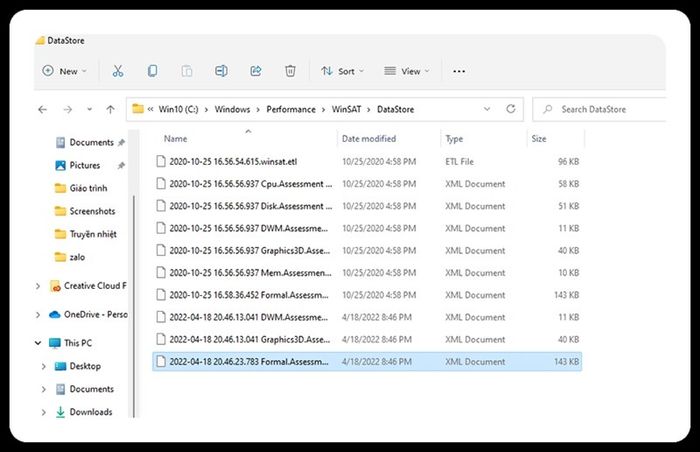Click the Copy icon in toolbar
The width and height of the screenshot is (700, 452).
pyautogui.click(x=152, y=71)
